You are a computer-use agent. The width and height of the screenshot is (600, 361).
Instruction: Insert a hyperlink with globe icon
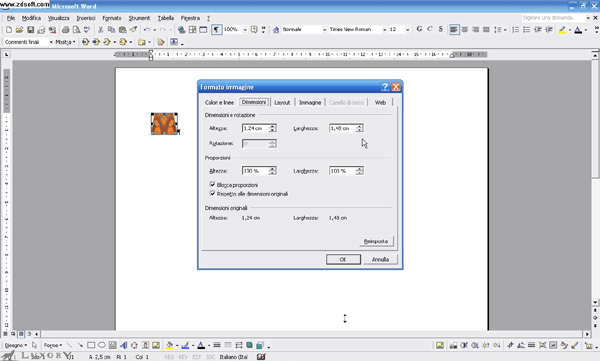[181, 29]
